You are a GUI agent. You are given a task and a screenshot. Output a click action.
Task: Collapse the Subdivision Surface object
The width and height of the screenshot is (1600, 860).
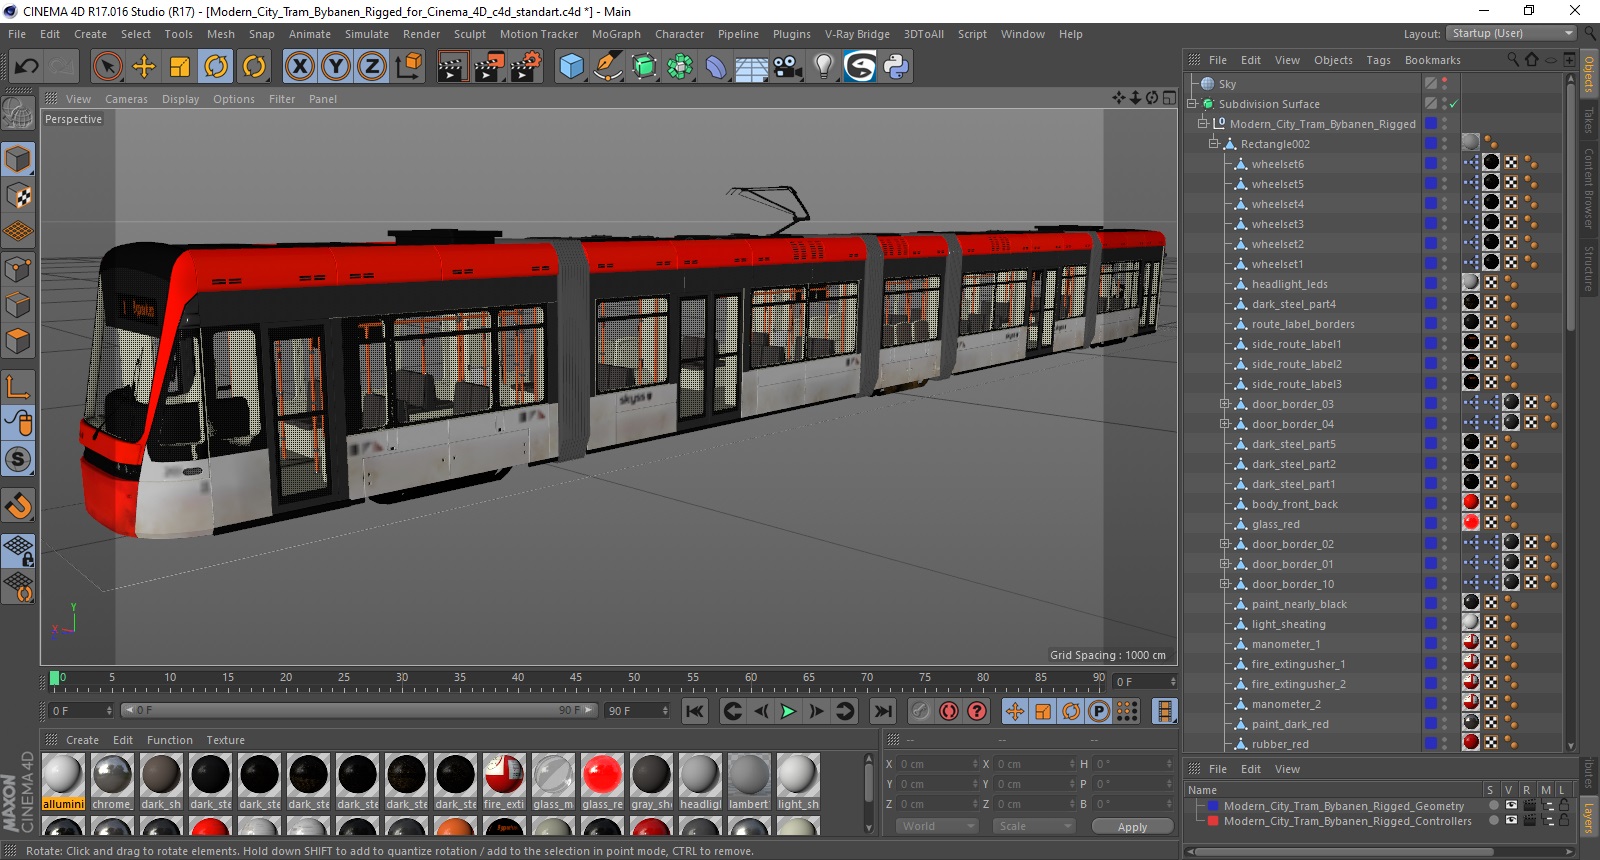pos(1192,104)
